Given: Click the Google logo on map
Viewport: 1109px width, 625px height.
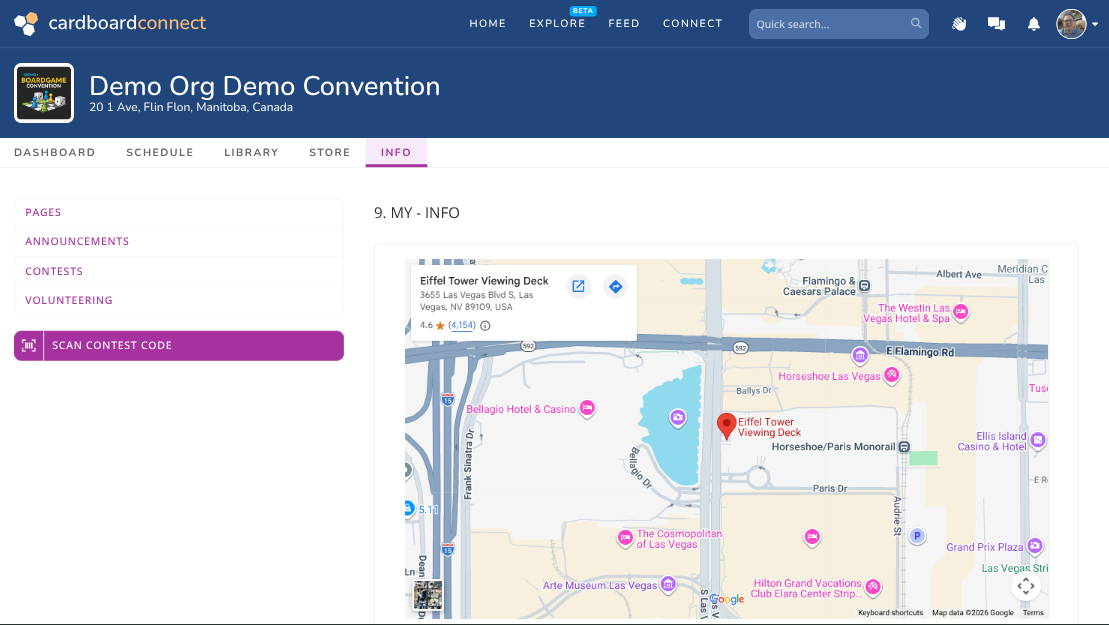Looking at the screenshot, I should 727,600.
